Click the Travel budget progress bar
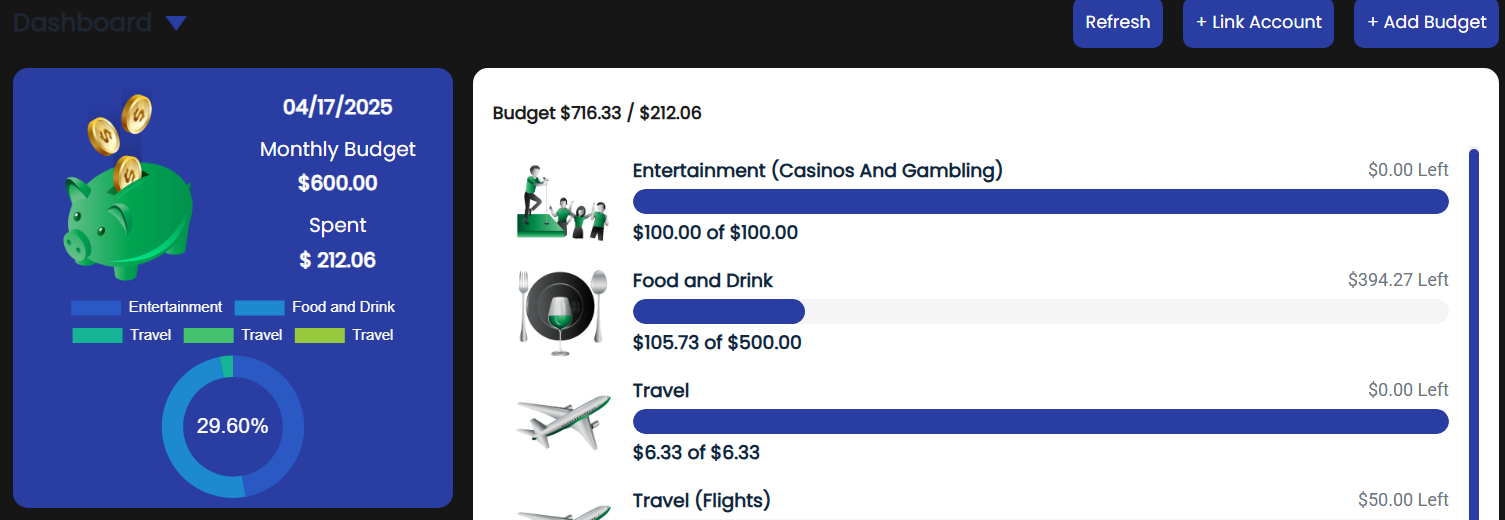Viewport: 1505px width, 520px height. pos(1040,421)
